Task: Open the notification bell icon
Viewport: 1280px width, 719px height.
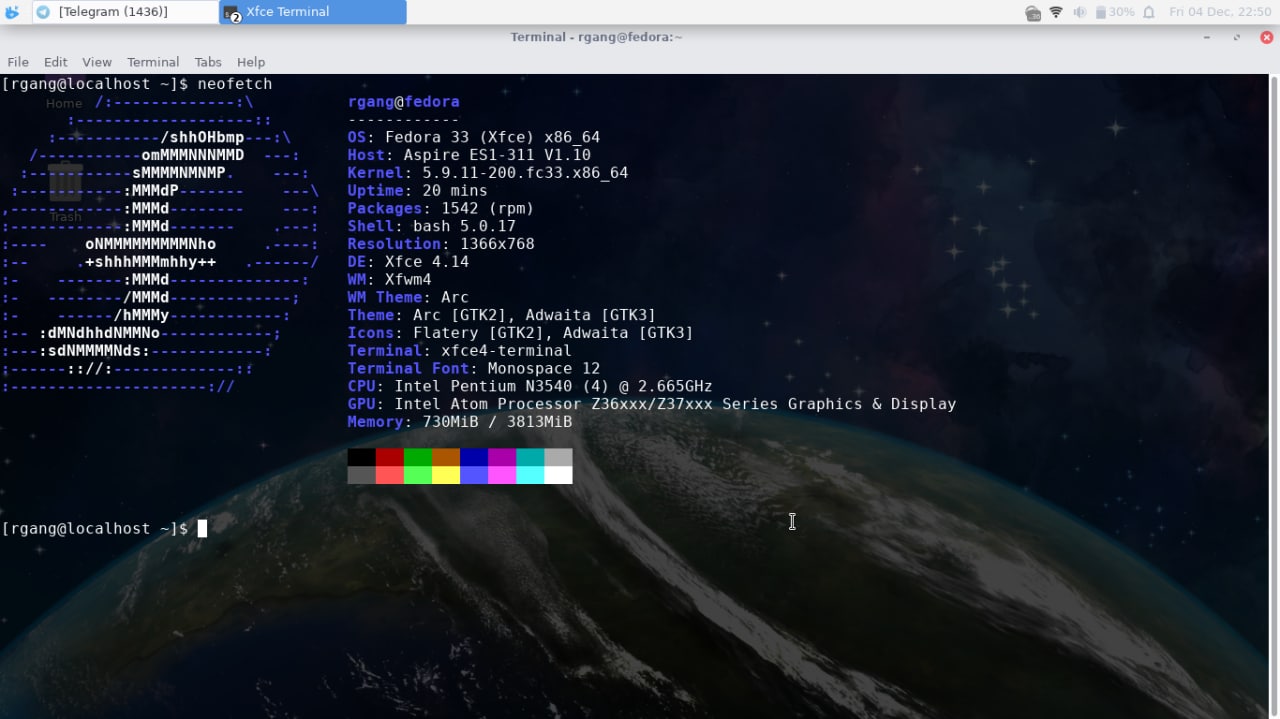Action: pyautogui.click(x=1149, y=12)
